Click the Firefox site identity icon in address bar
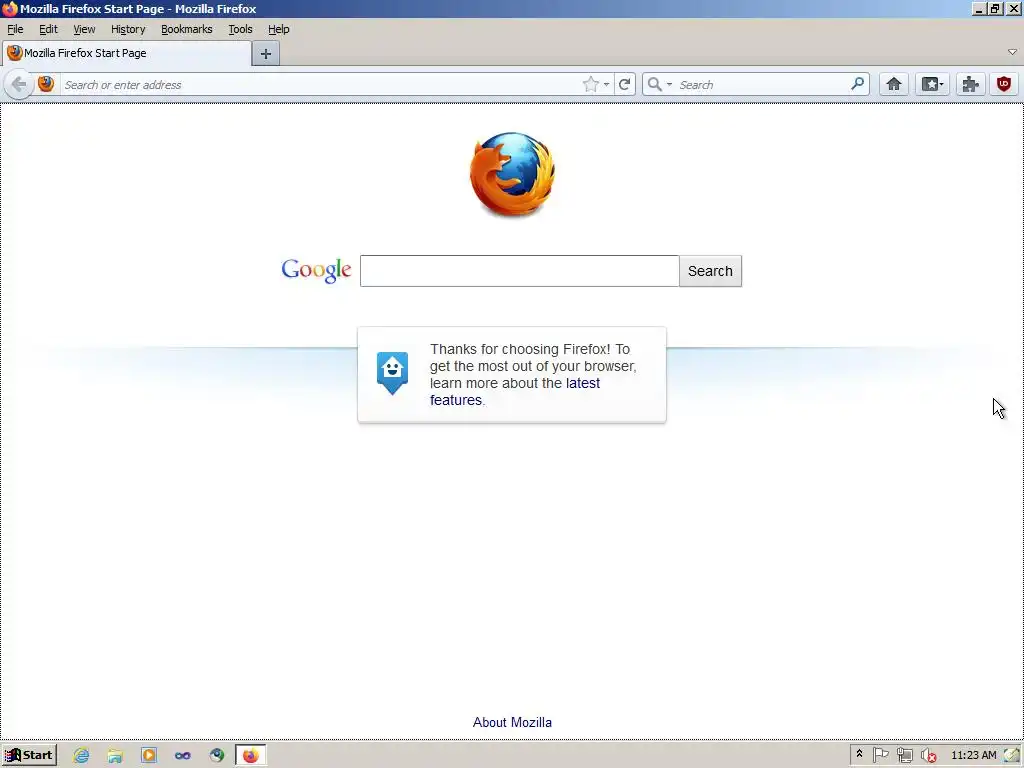 click(x=46, y=84)
